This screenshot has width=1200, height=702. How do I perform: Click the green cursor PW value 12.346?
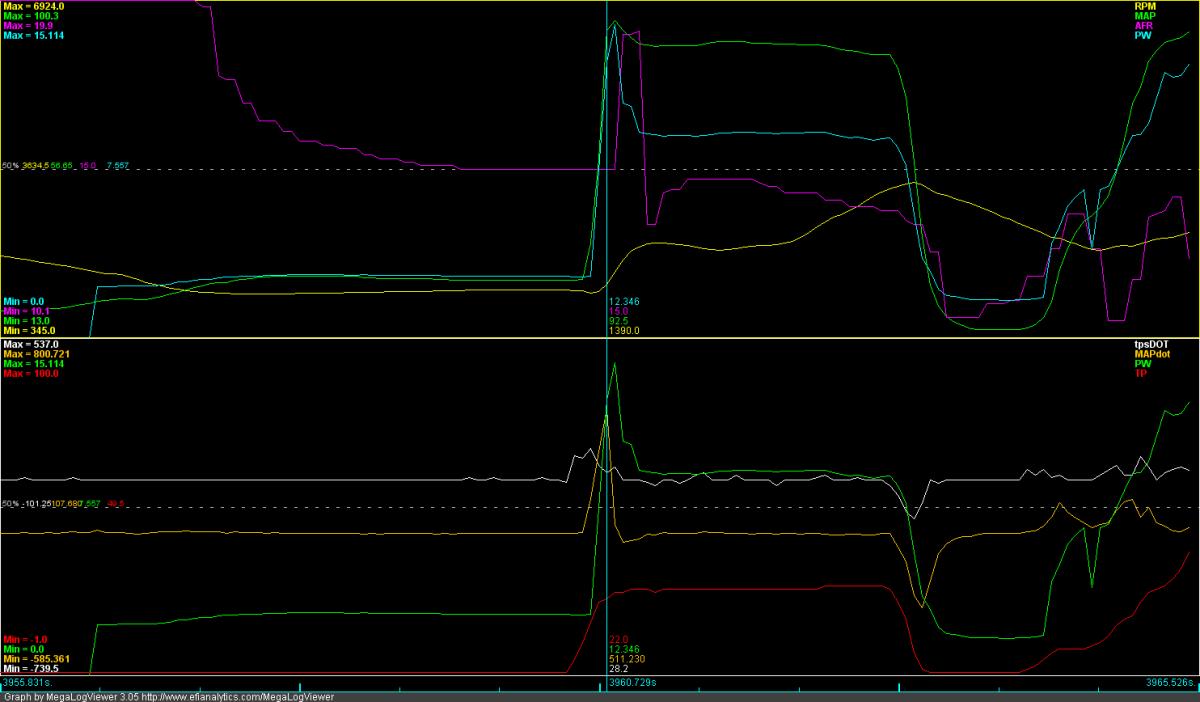(x=625, y=648)
